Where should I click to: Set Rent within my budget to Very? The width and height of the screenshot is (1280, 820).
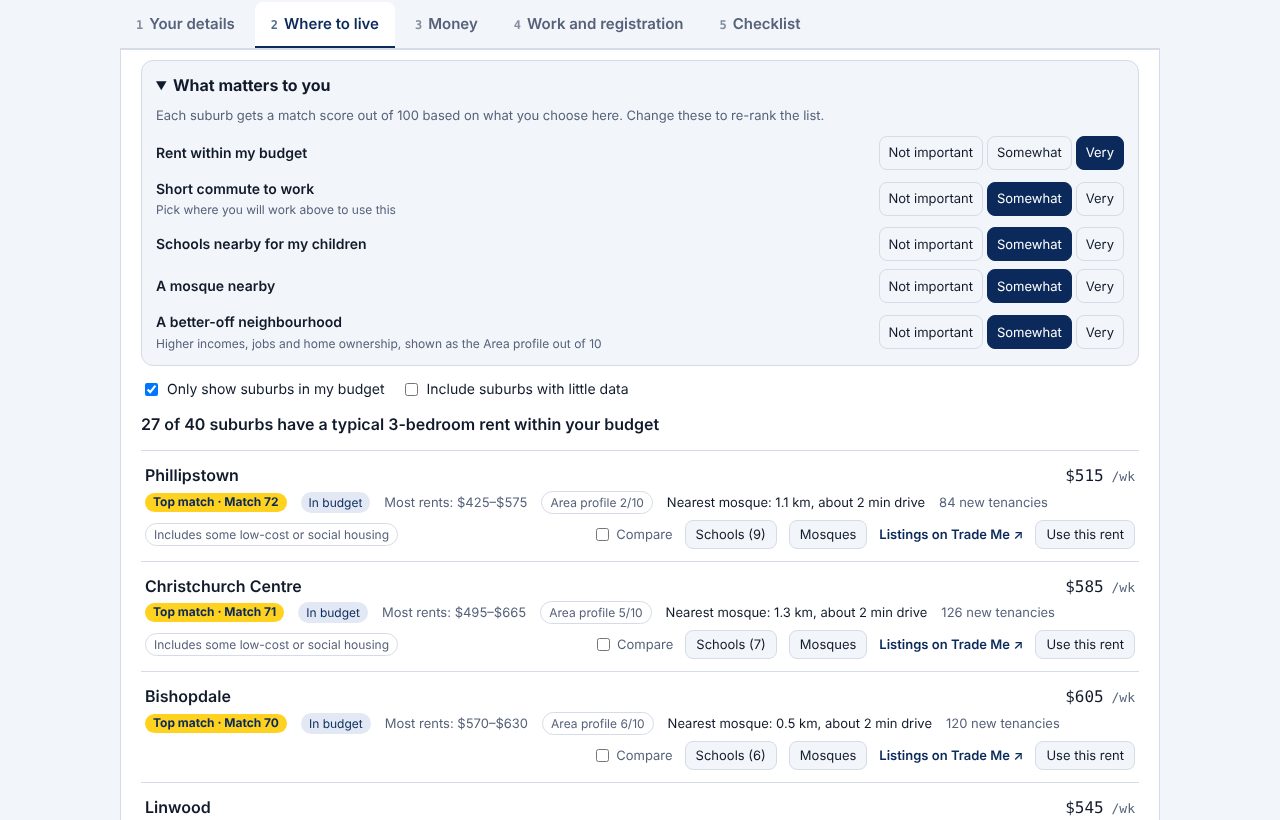[1100, 153]
